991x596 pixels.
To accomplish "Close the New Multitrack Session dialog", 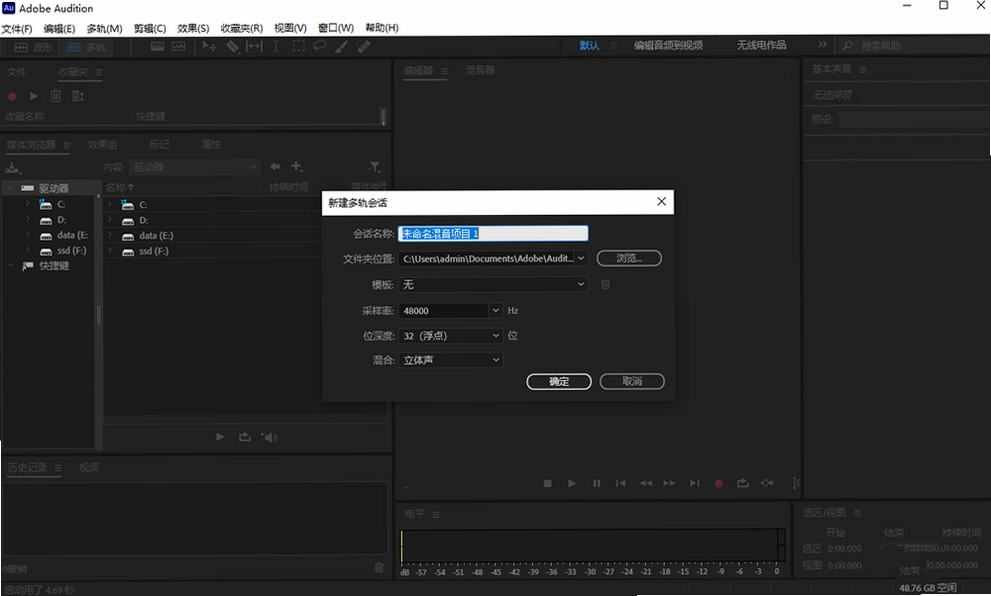I will [x=661, y=202].
